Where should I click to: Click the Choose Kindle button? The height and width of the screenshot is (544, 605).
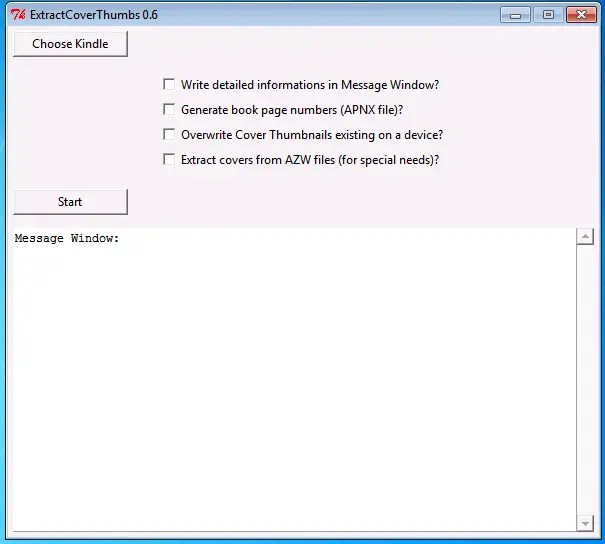point(70,44)
